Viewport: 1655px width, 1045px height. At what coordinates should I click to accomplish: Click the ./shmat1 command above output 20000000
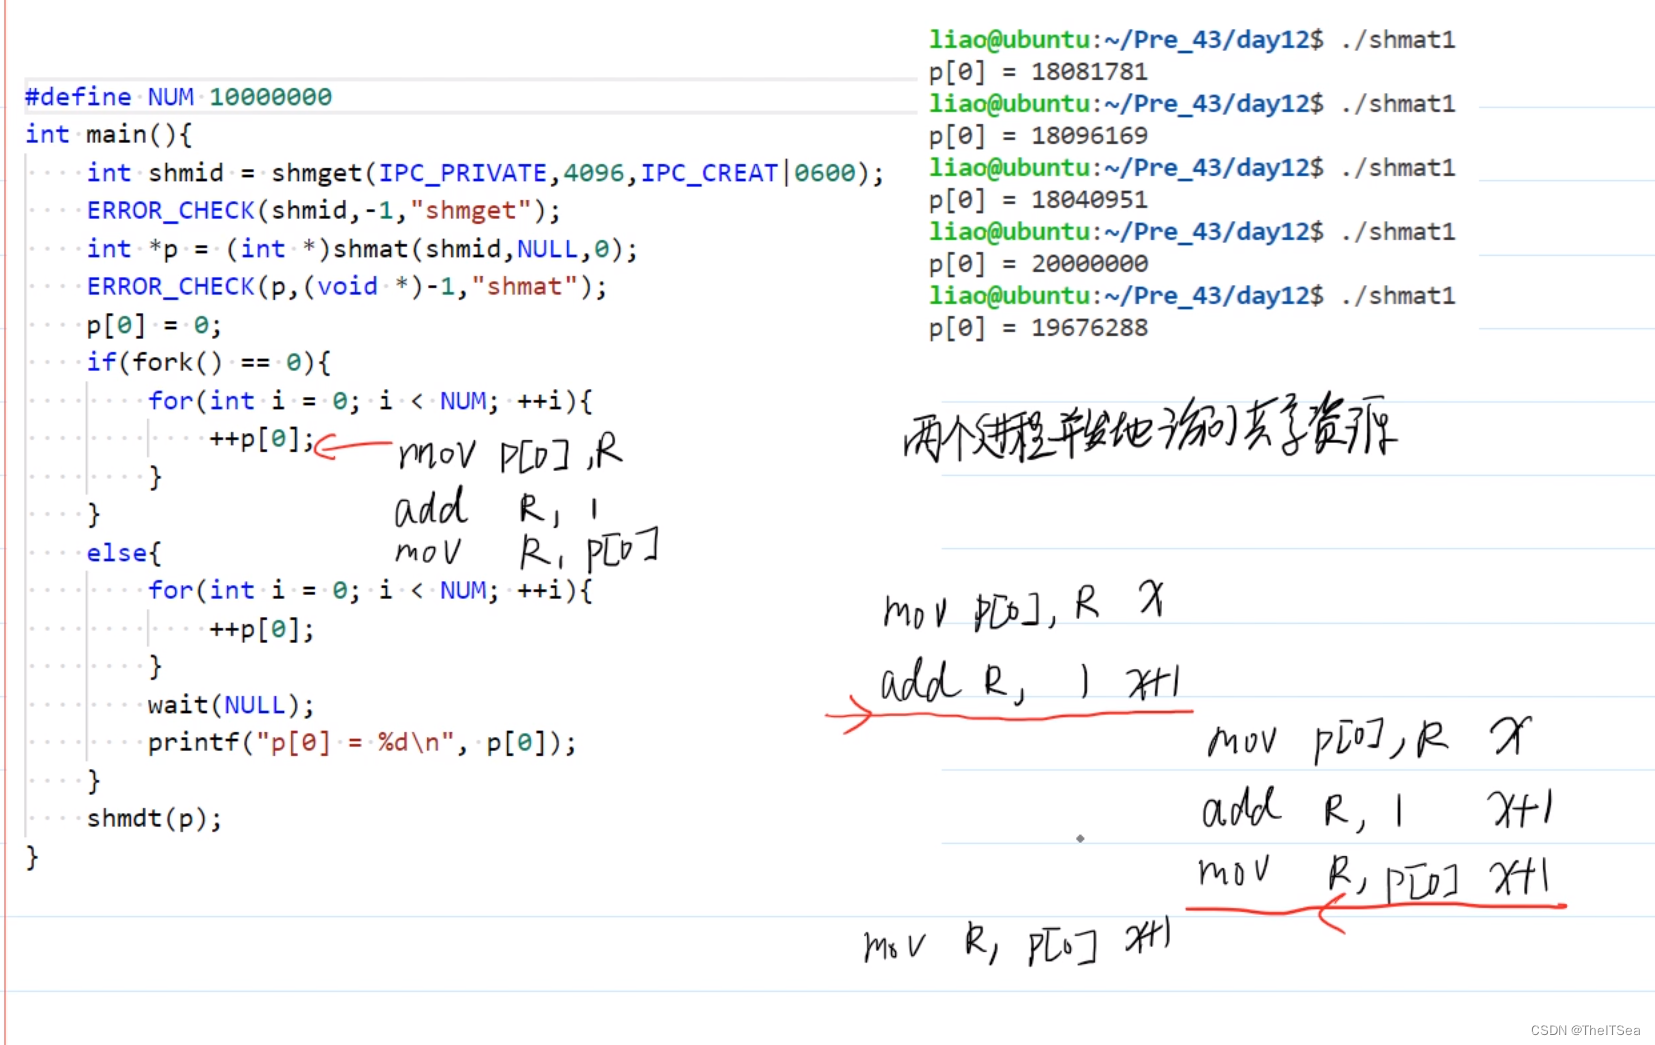pos(1398,232)
